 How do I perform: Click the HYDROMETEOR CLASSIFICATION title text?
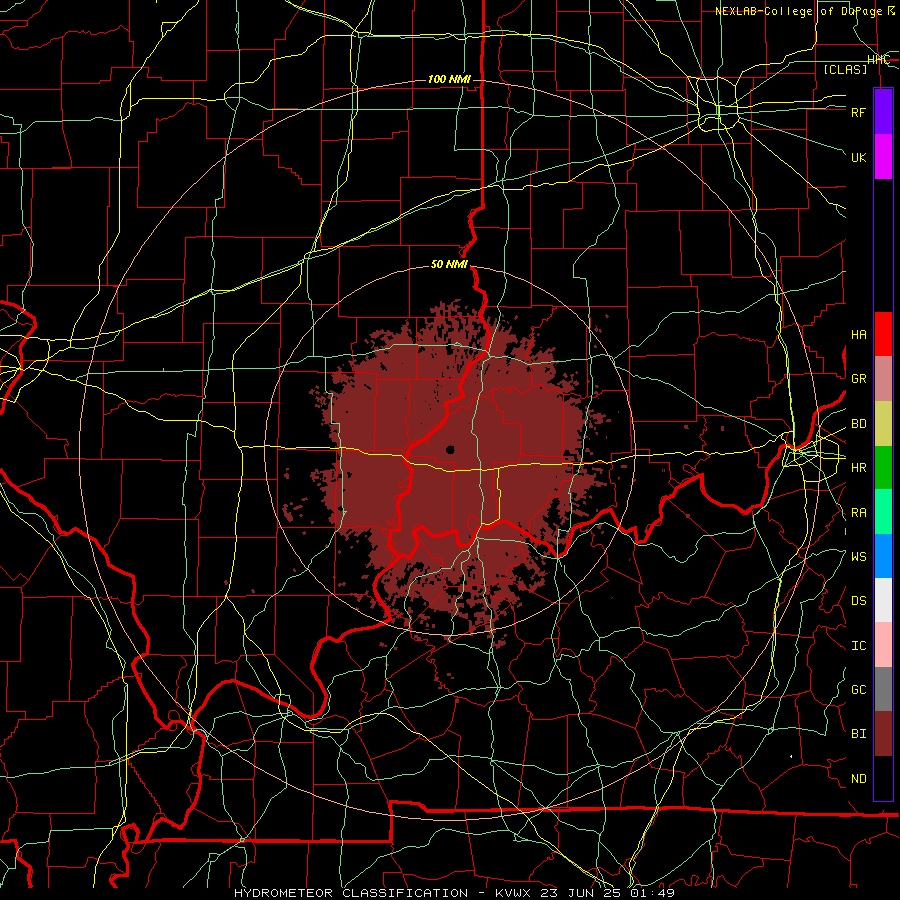351,893
